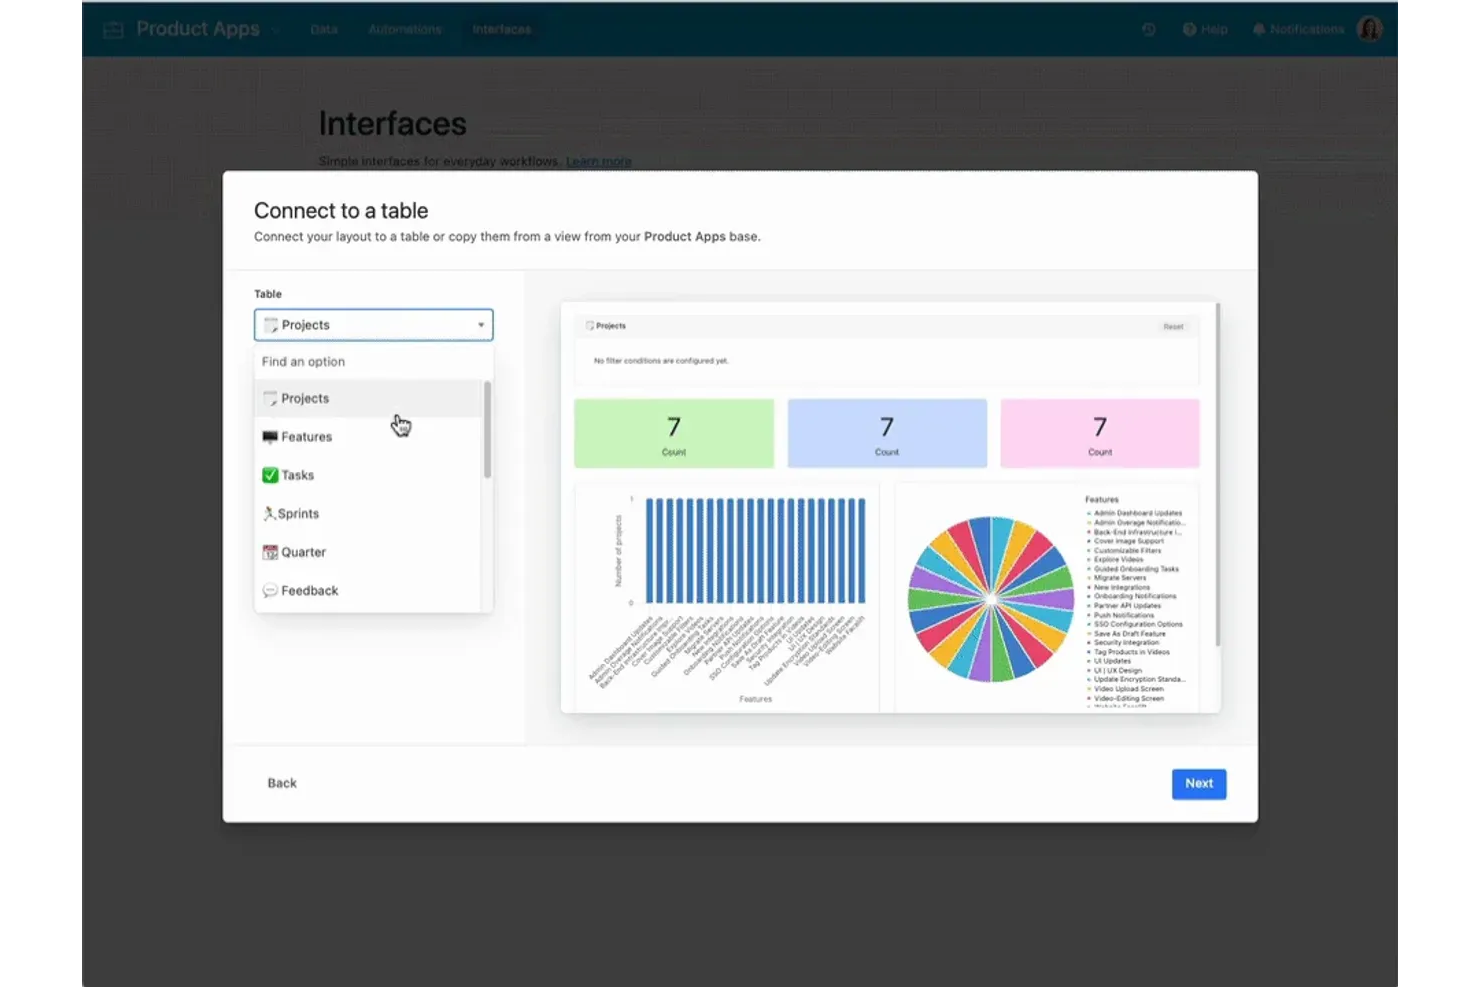The width and height of the screenshot is (1480, 987).
Task: Click the Quarter calendar icon
Action: coord(270,551)
